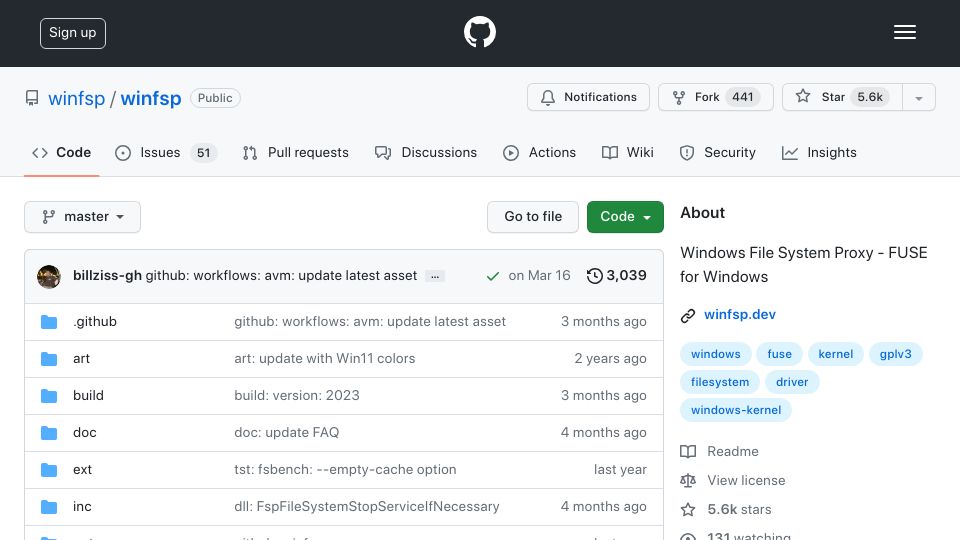This screenshot has height=540, width=960.
Task: Click the folder icon for build
Action: (49, 396)
